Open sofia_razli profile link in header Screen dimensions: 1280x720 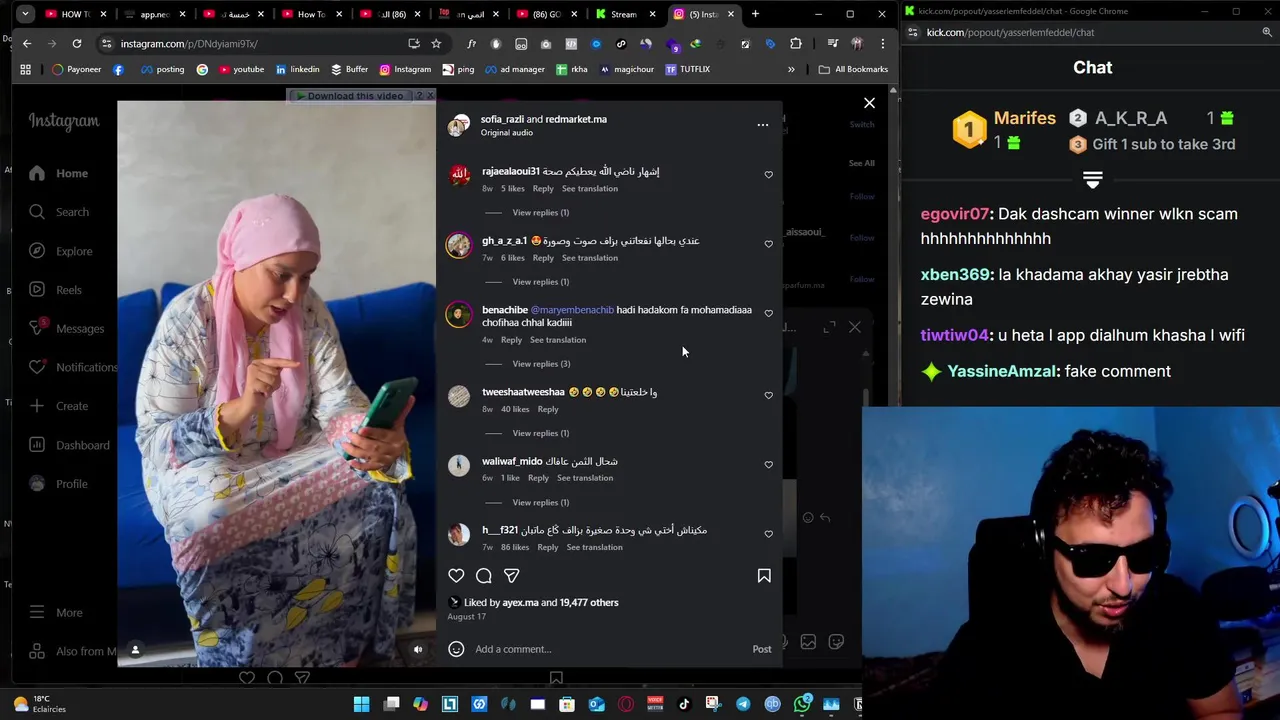pyautogui.click(x=502, y=119)
